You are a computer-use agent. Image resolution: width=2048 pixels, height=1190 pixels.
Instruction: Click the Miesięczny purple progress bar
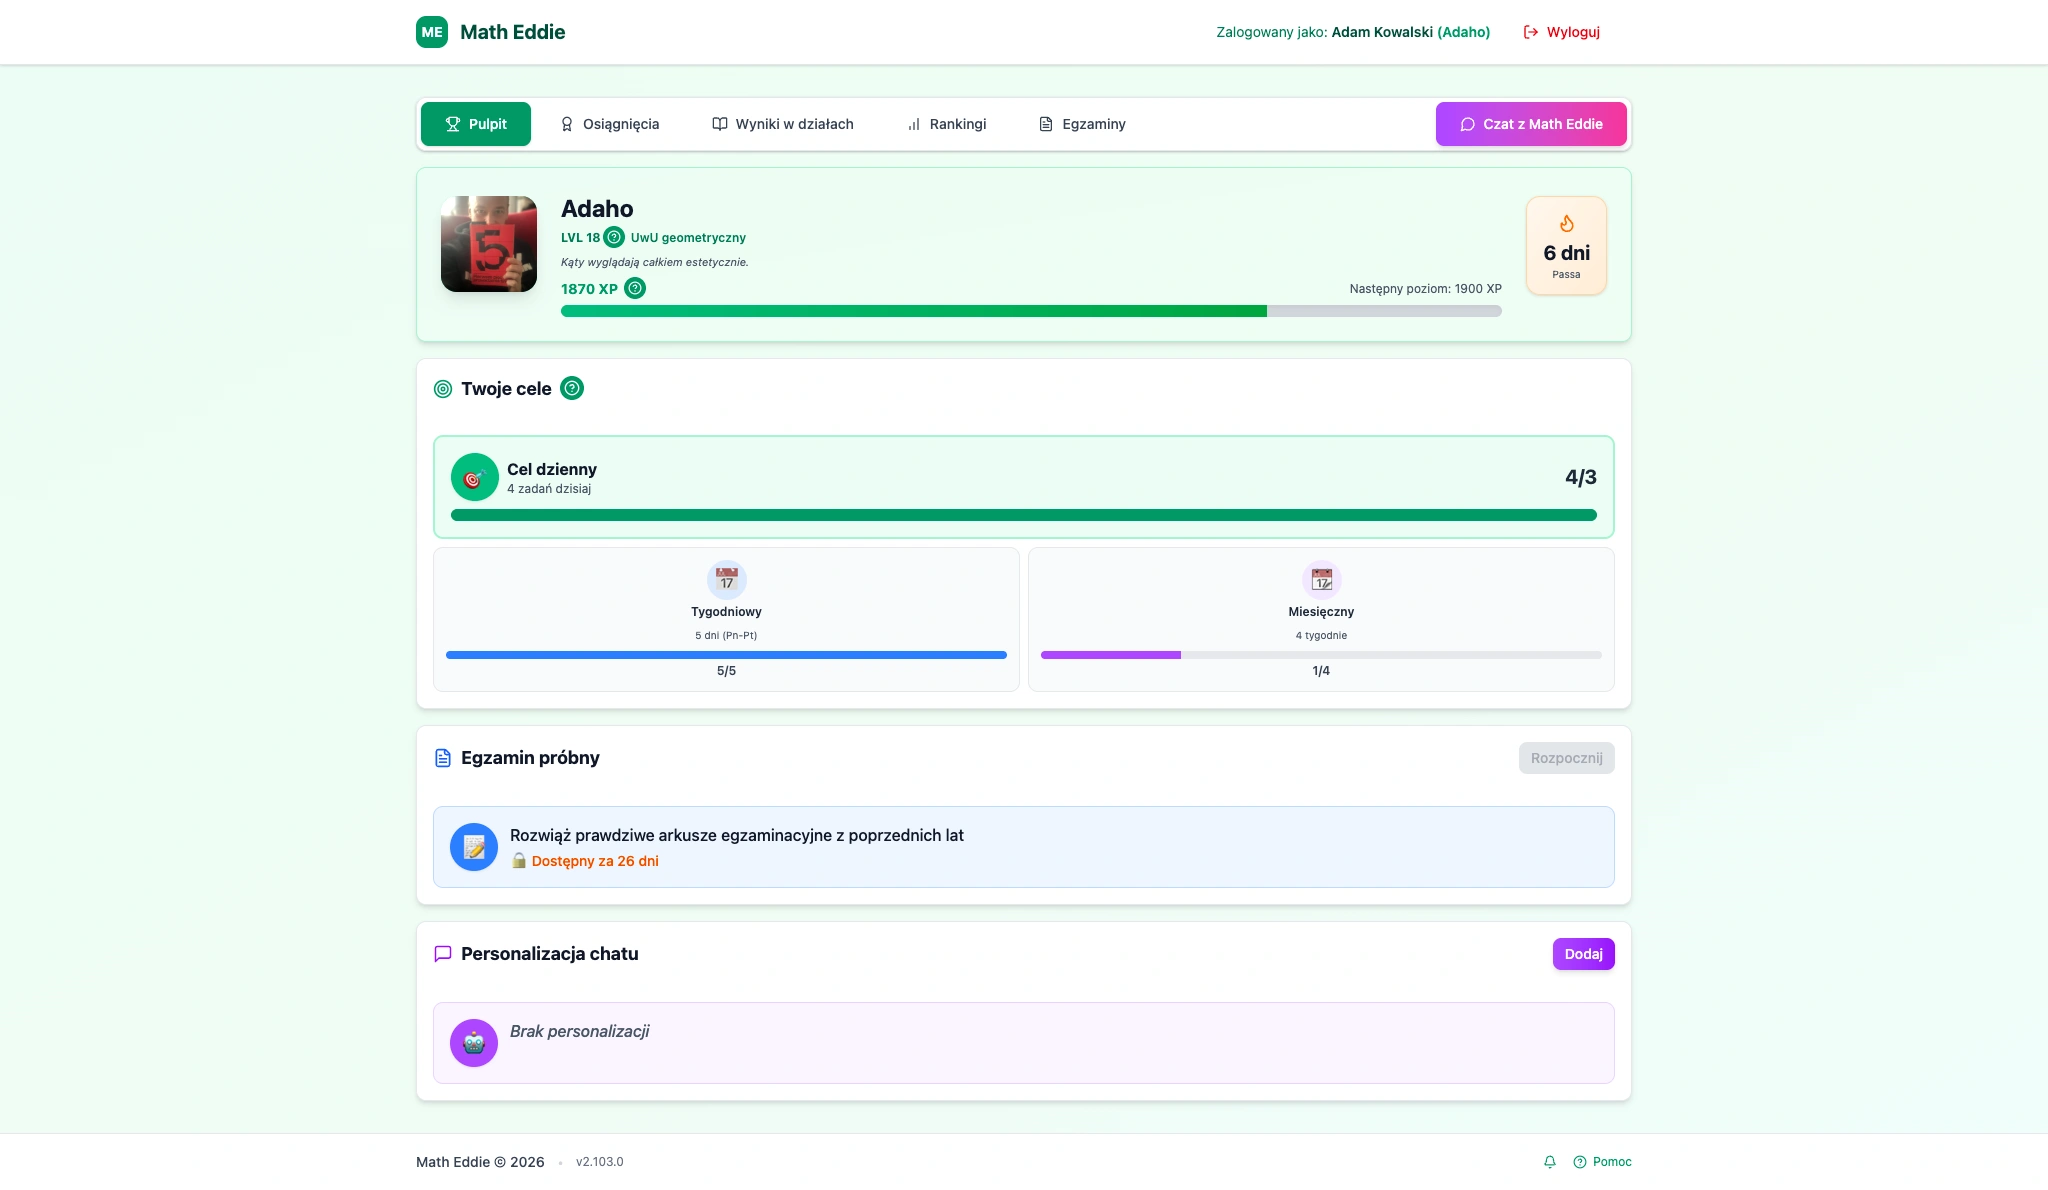pos(1321,655)
